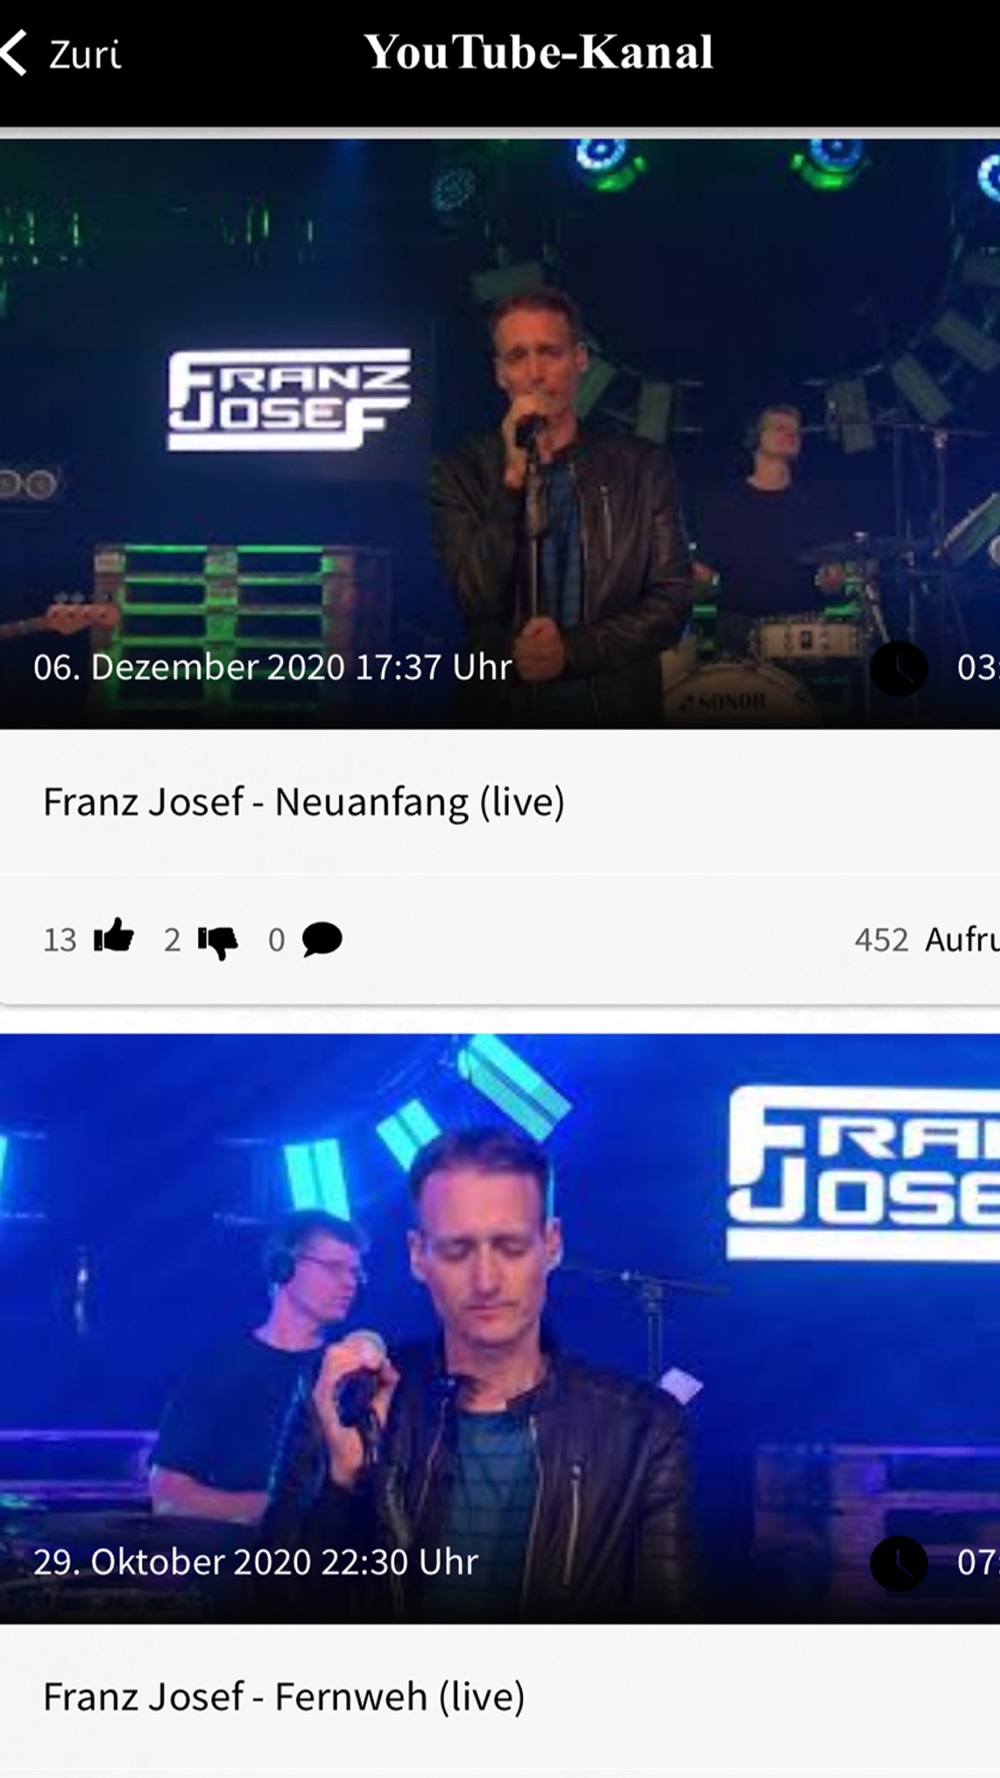Click the 13 likes count
This screenshot has height=1778, width=1000.
pyautogui.click(x=60, y=940)
